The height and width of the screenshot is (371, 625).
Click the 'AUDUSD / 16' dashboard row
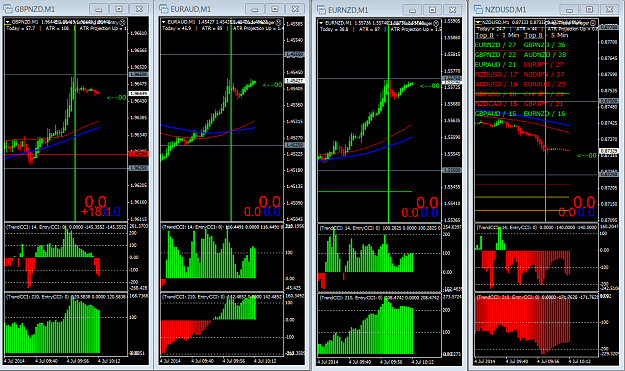pos(496,84)
